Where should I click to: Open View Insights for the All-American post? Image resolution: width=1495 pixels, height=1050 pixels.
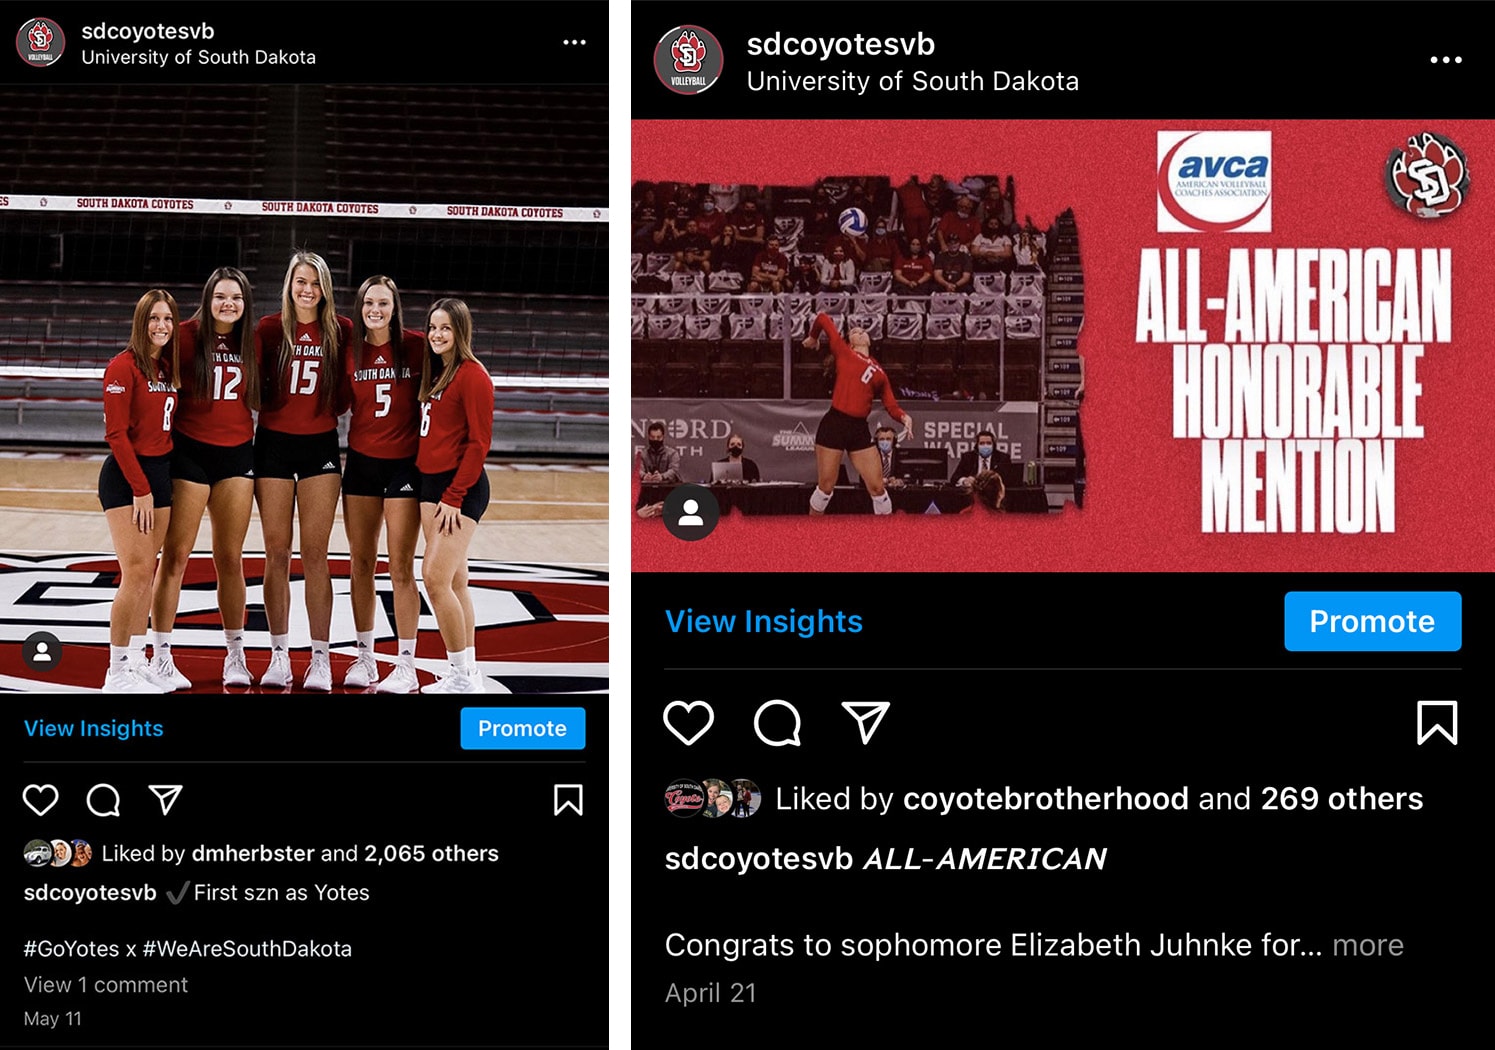(x=764, y=621)
